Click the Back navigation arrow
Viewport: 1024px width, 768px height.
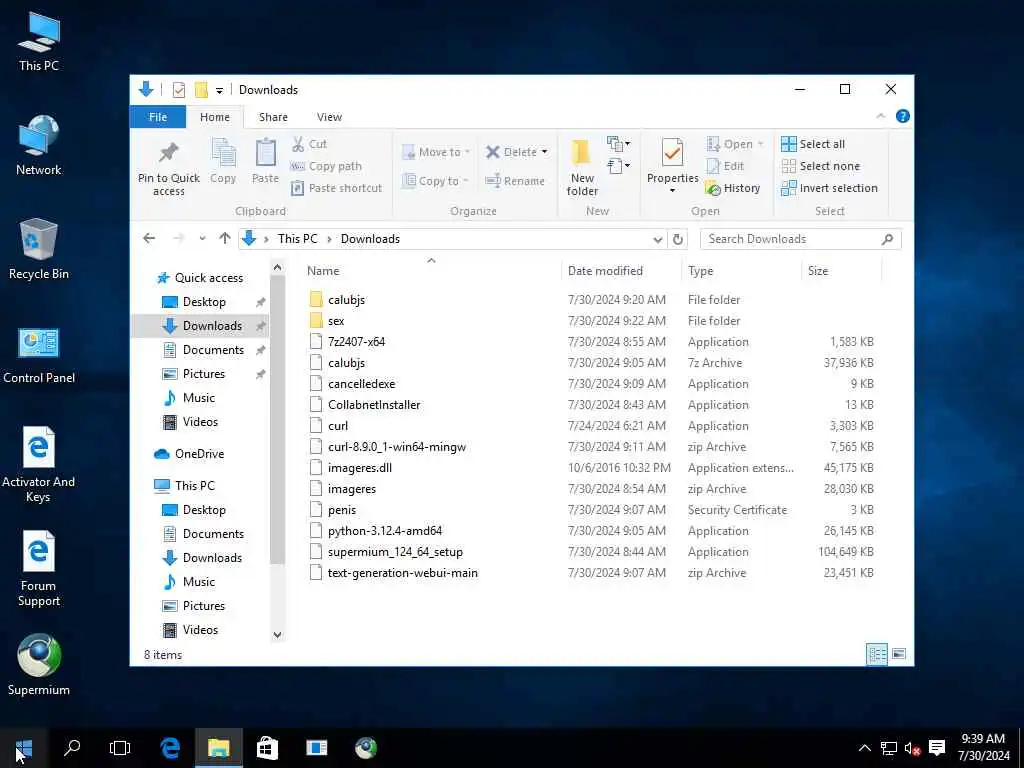pyautogui.click(x=149, y=238)
